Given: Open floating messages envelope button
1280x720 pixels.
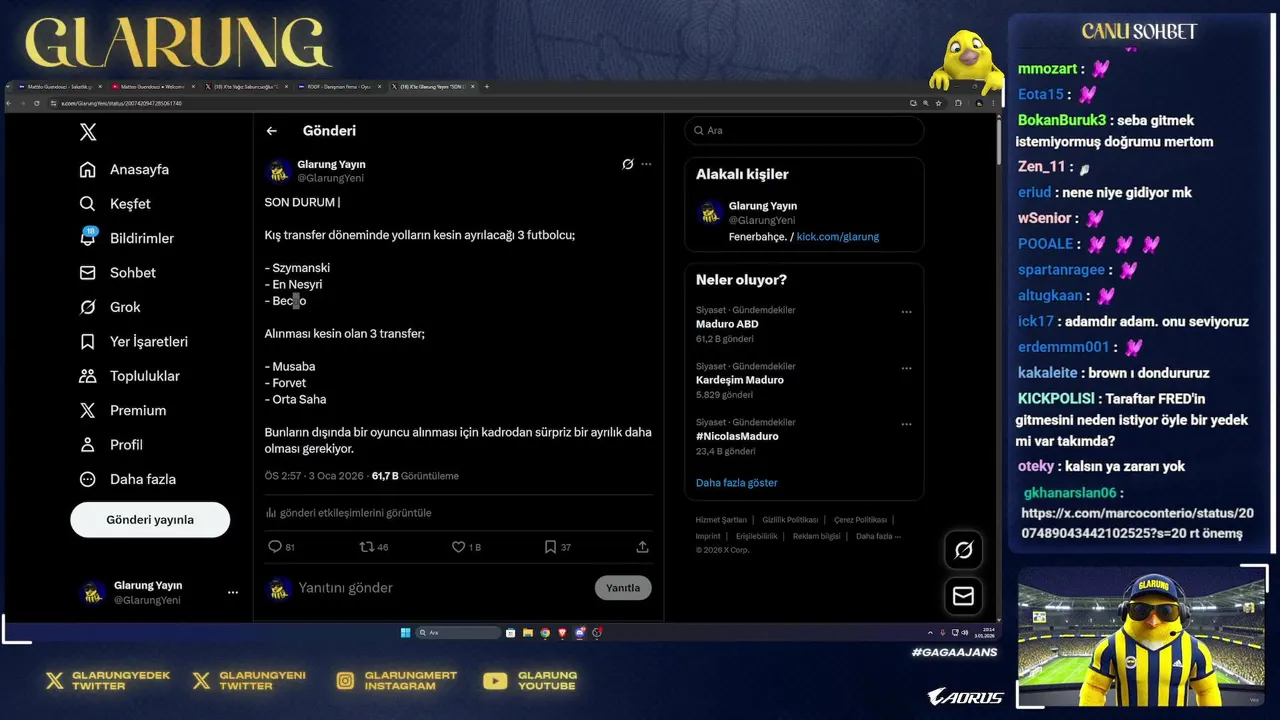Looking at the screenshot, I should click(x=964, y=596).
